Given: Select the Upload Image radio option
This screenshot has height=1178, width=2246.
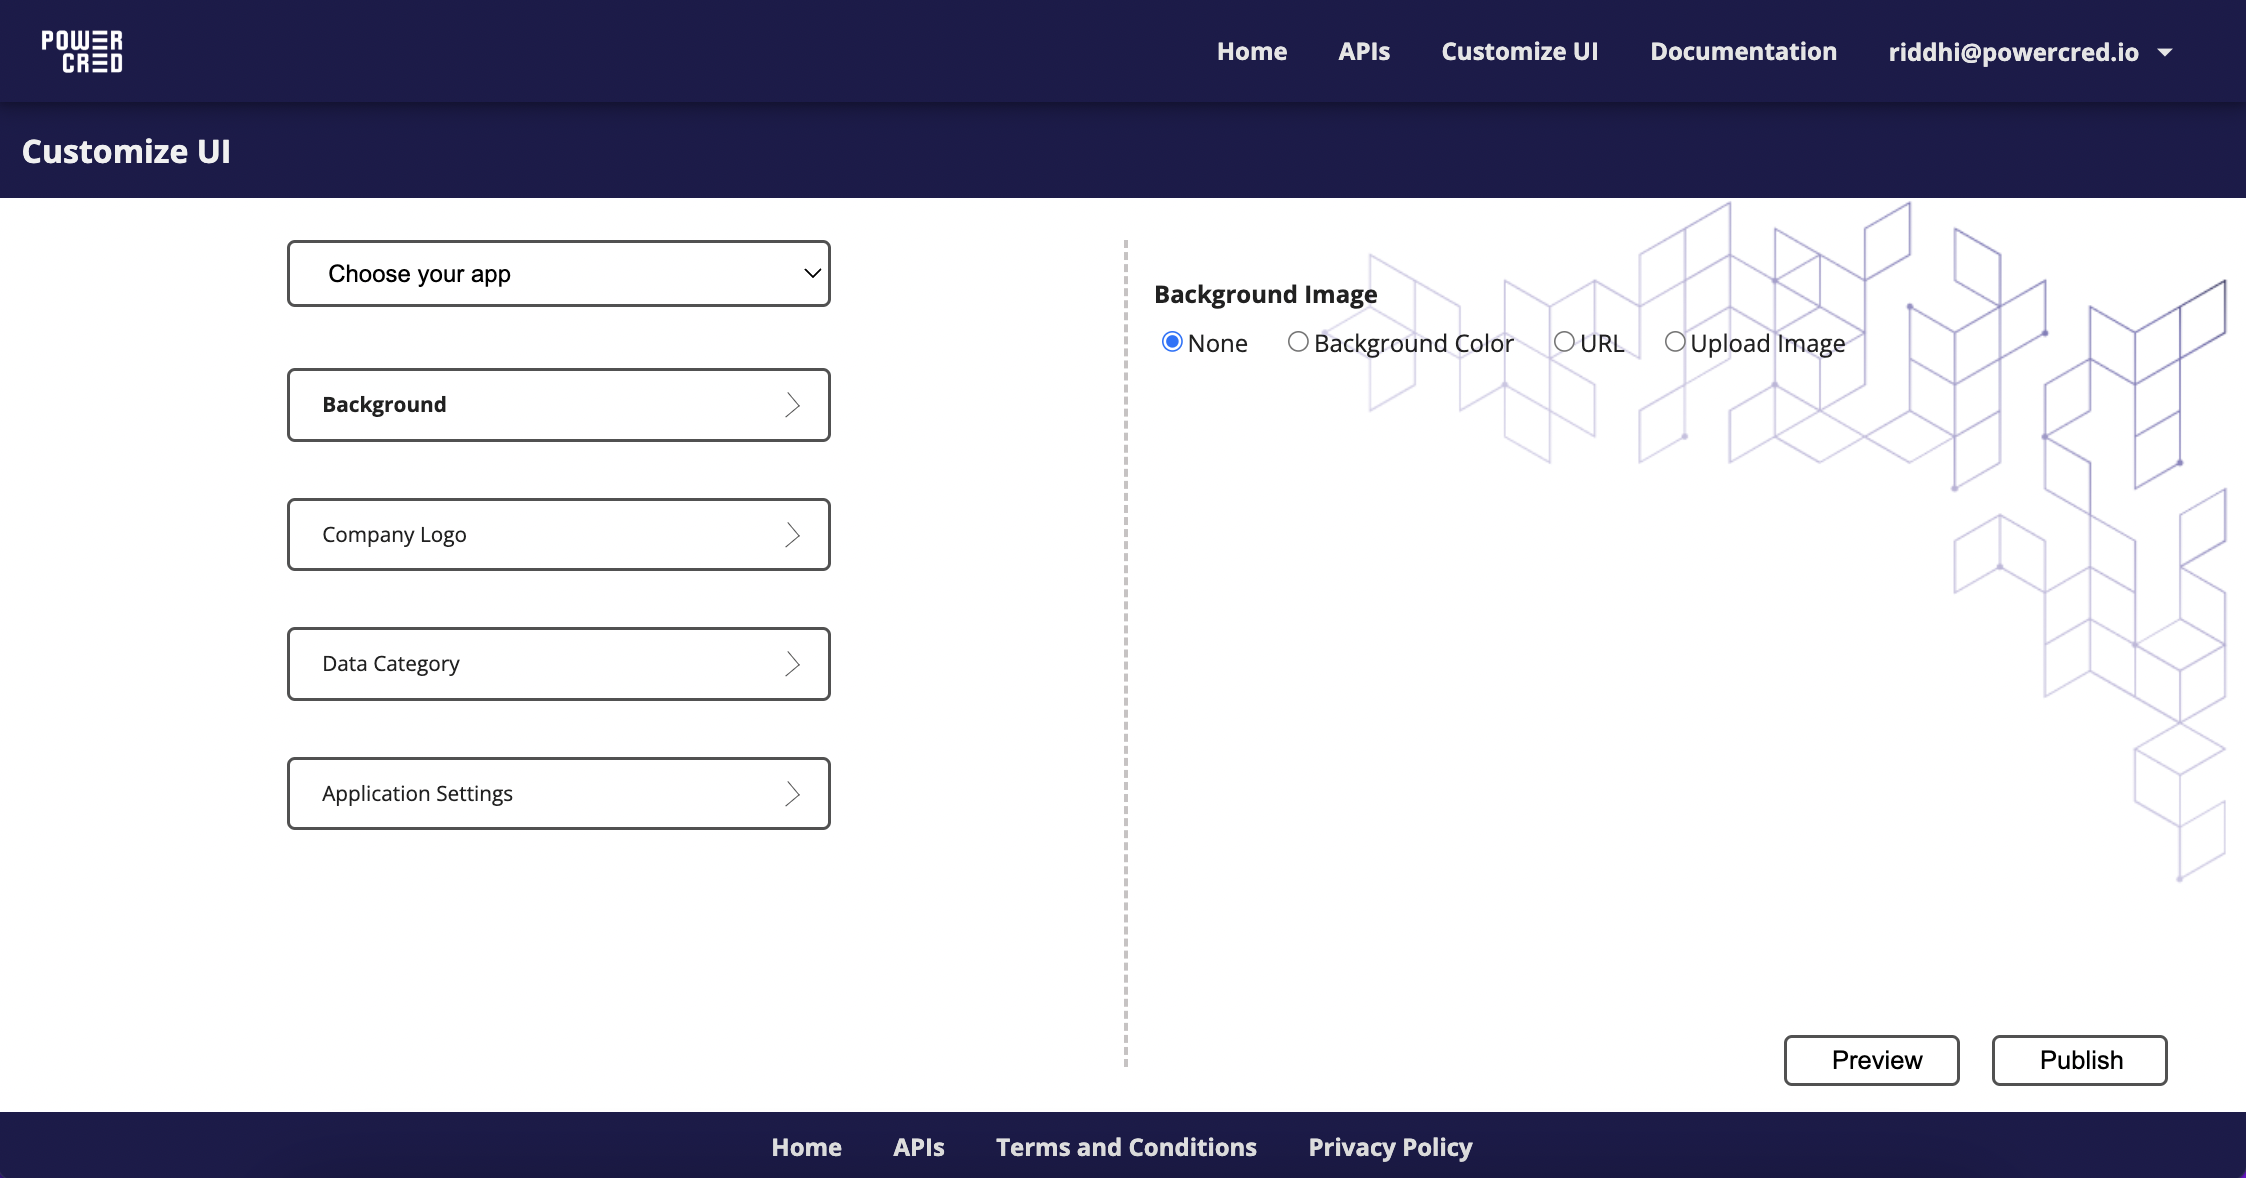Looking at the screenshot, I should 1675,342.
